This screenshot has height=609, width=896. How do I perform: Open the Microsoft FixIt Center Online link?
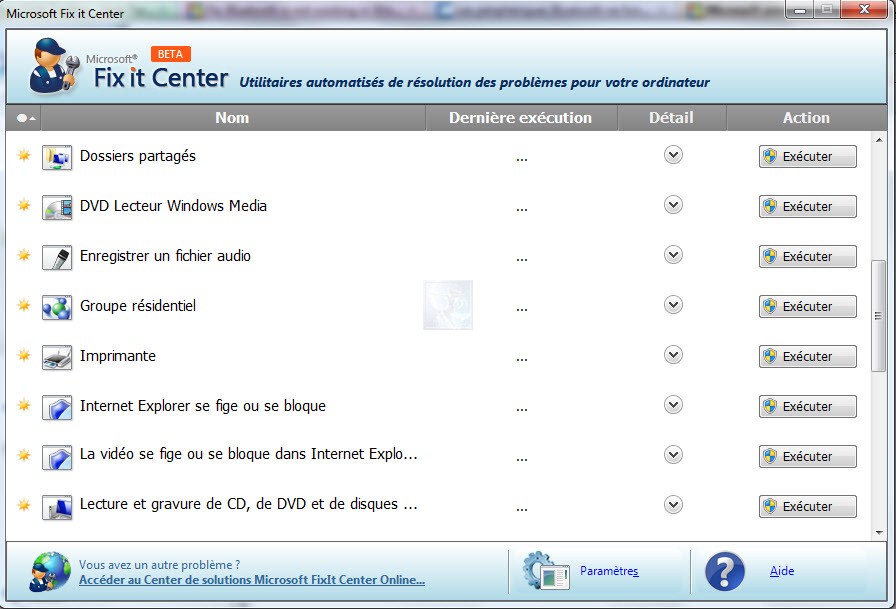(x=252, y=580)
